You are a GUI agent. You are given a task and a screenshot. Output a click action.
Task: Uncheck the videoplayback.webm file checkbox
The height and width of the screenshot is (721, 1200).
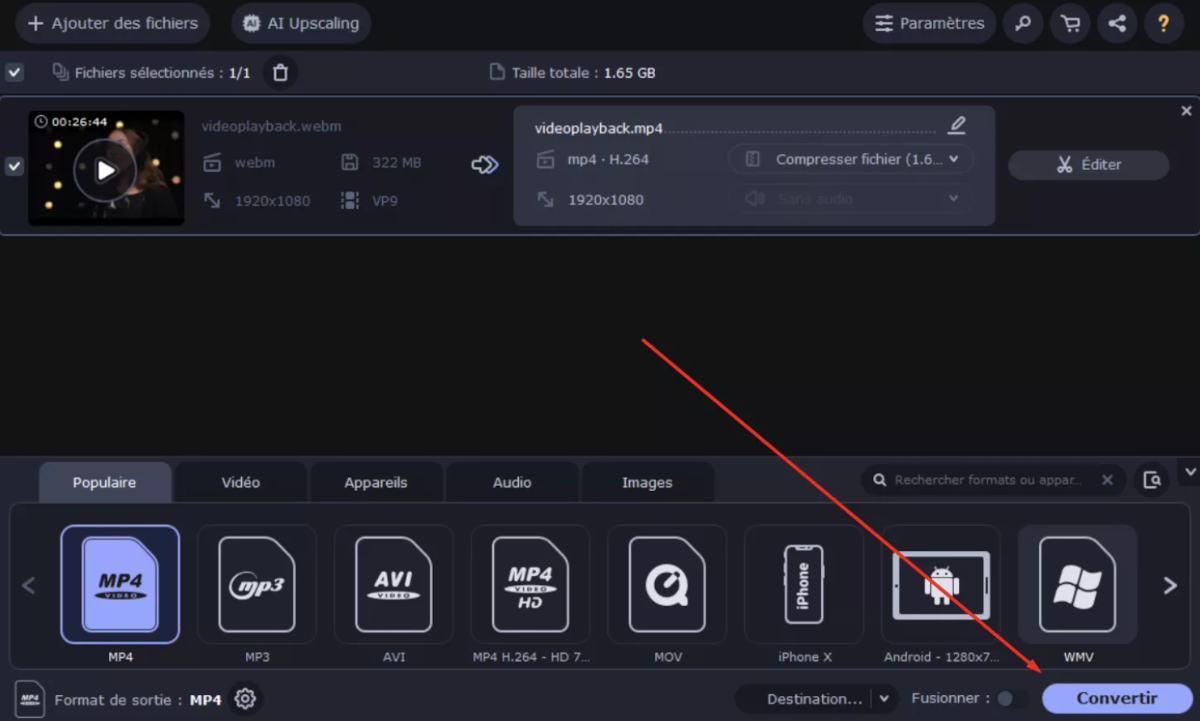click(14, 166)
